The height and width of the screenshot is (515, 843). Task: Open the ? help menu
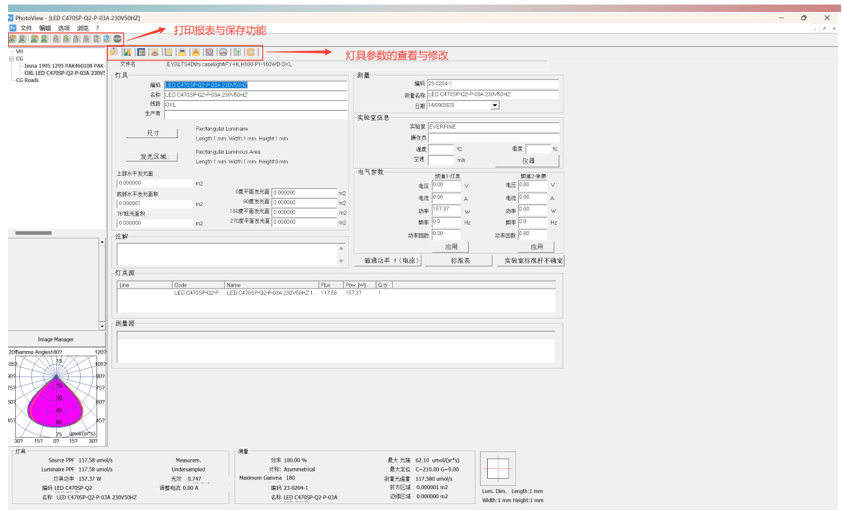click(97, 28)
